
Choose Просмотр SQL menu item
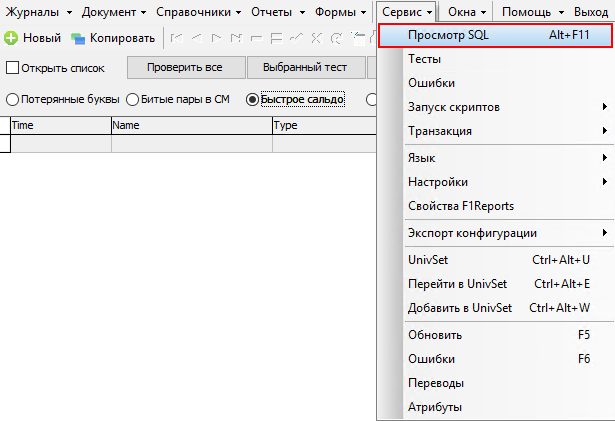495,35
